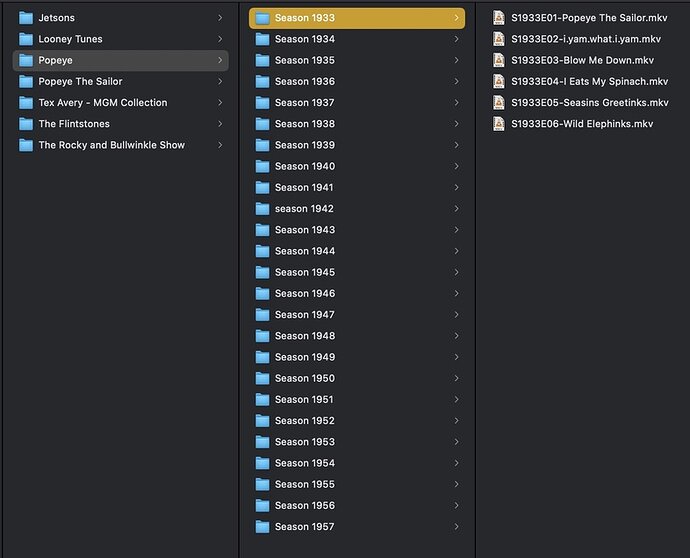Image resolution: width=690 pixels, height=558 pixels.
Task: Click the Season 1940 folder icon
Action: [x=262, y=166]
